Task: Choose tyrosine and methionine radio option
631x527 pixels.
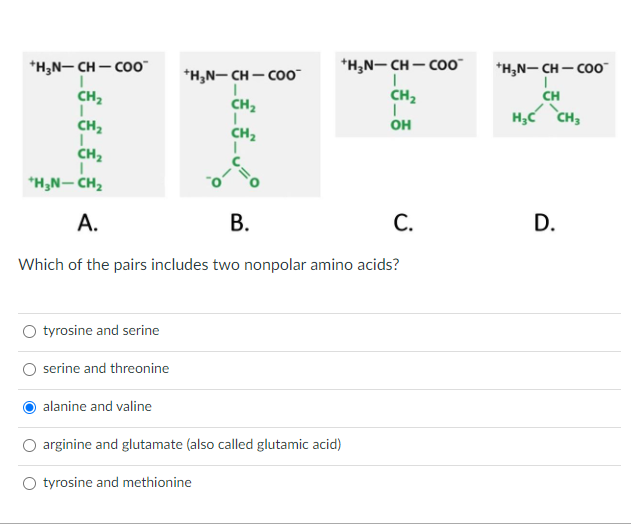Action: (29, 483)
